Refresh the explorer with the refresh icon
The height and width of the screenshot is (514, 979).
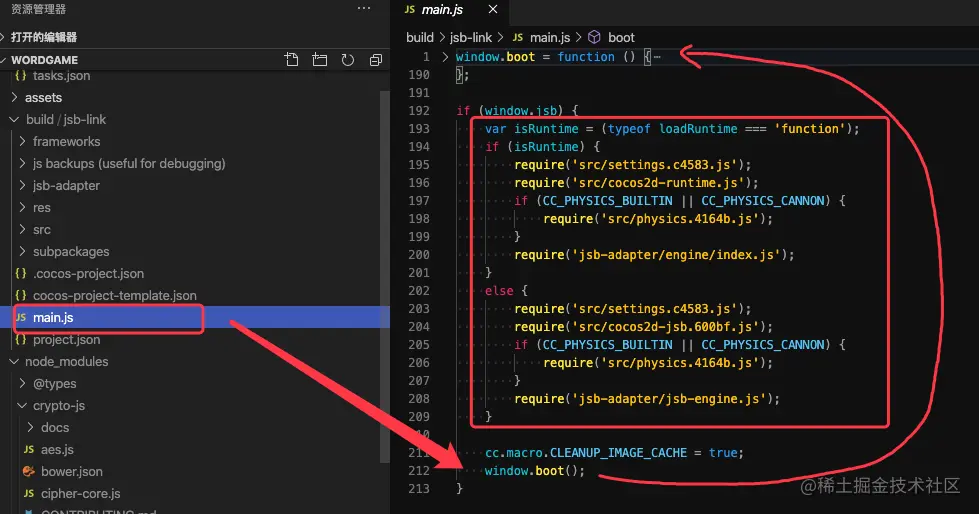pos(348,60)
